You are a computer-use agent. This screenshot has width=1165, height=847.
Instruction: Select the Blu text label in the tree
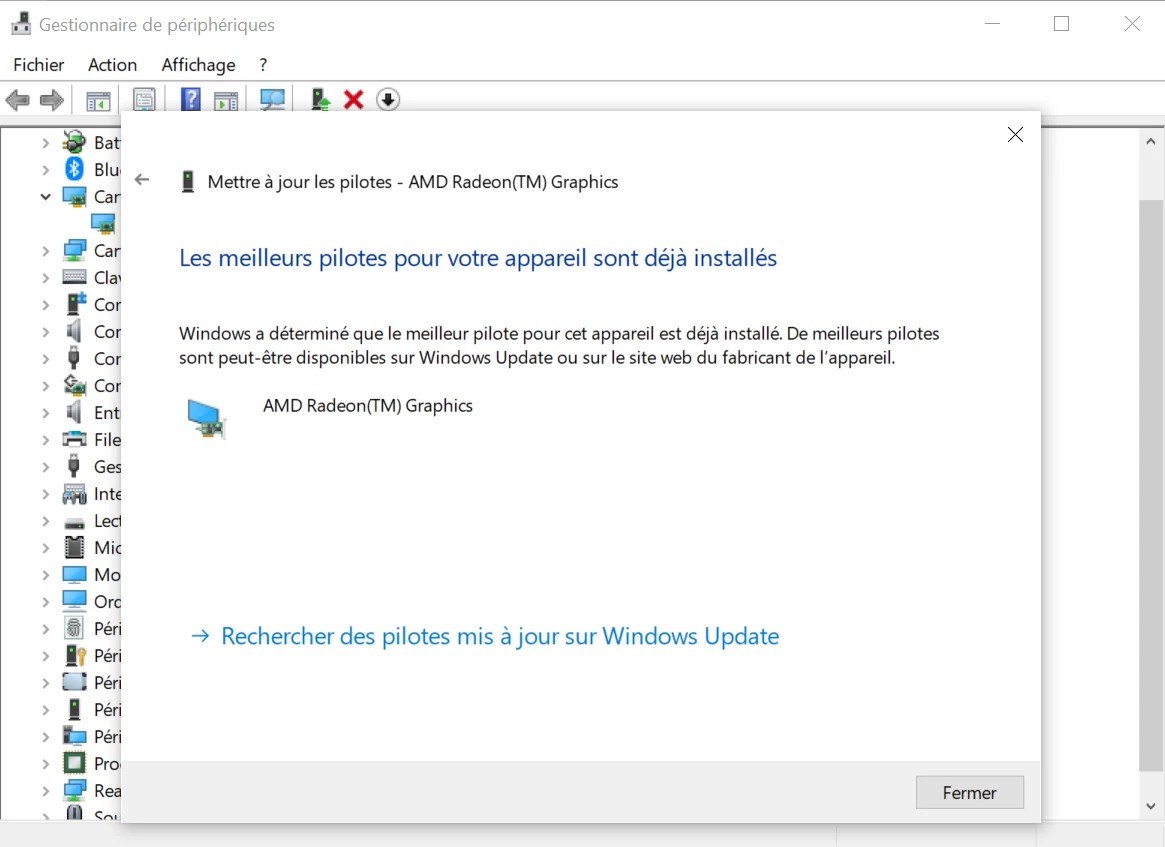[x=107, y=169]
